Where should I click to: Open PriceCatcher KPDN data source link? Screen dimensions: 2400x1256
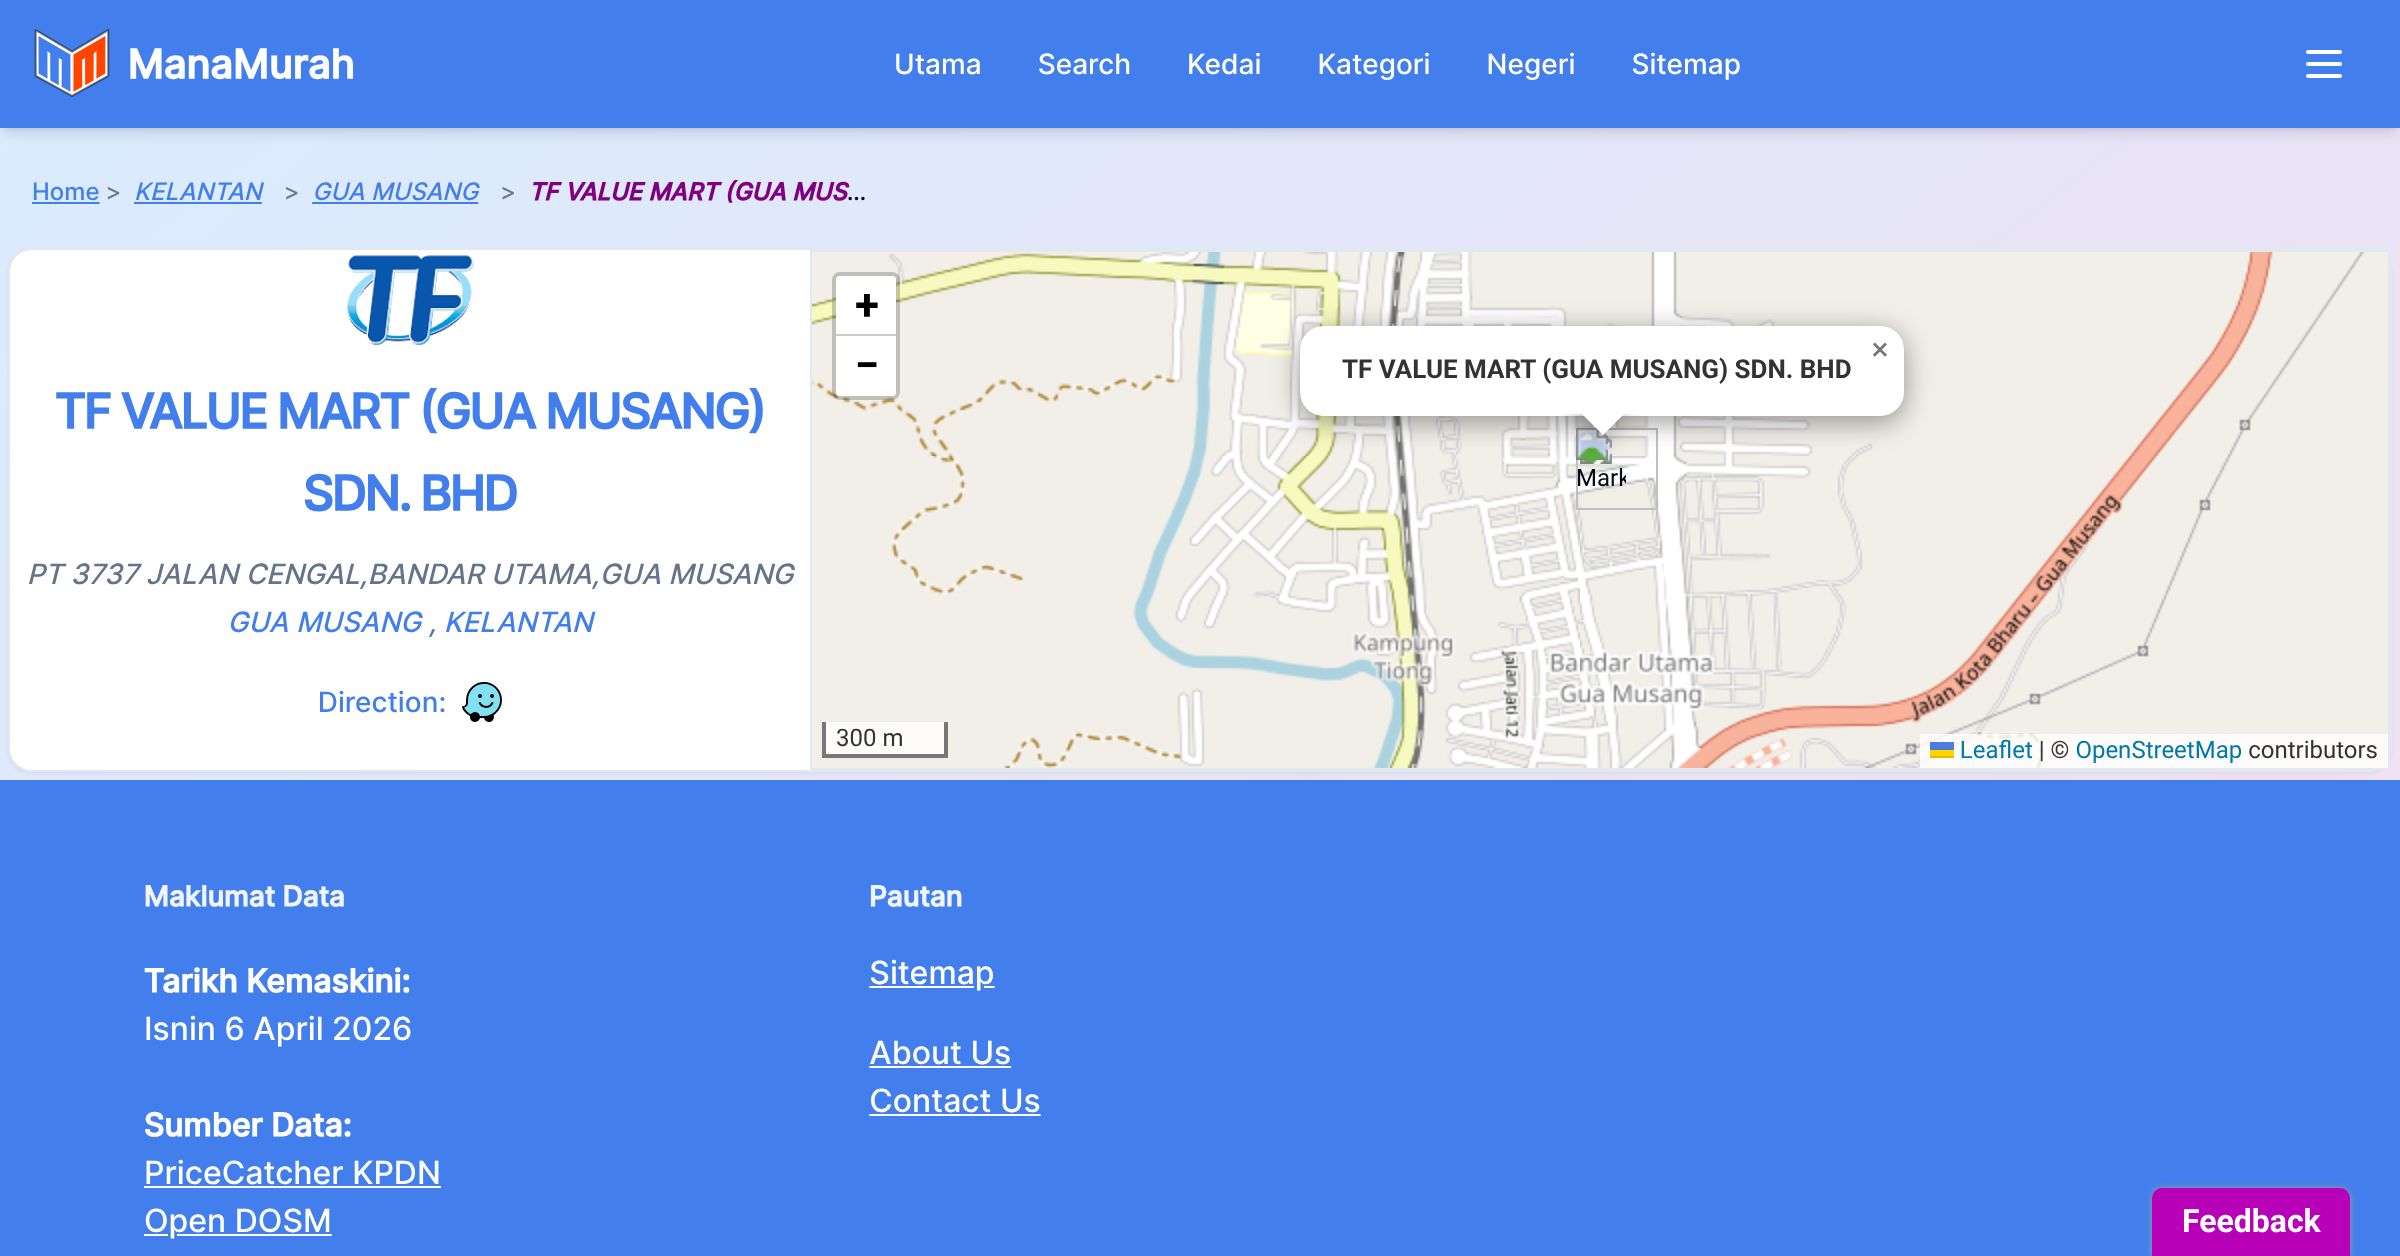(x=292, y=1172)
